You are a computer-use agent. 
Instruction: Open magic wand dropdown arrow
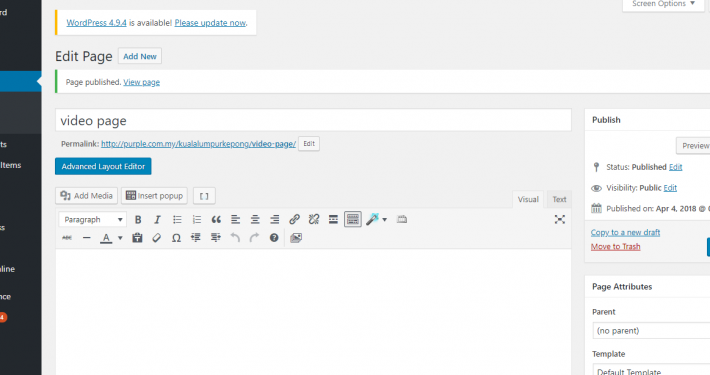384,220
